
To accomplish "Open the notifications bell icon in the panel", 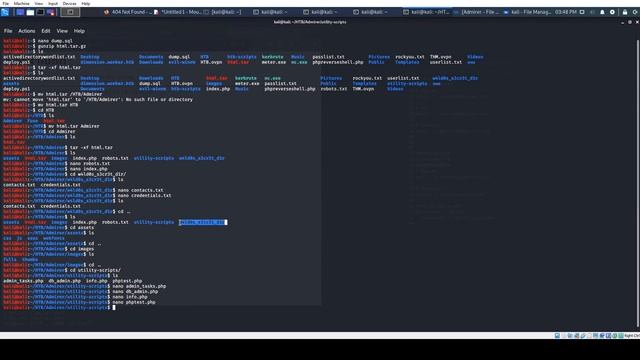I will pyautogui.click(x=602, y=12).
